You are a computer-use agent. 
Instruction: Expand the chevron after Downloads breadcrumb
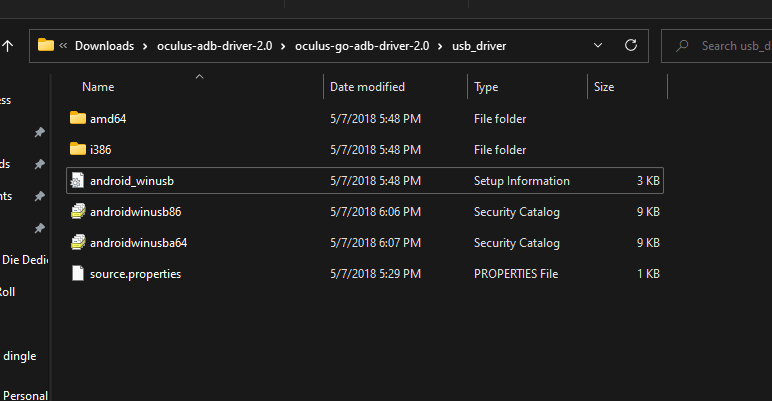click(145, 46)
